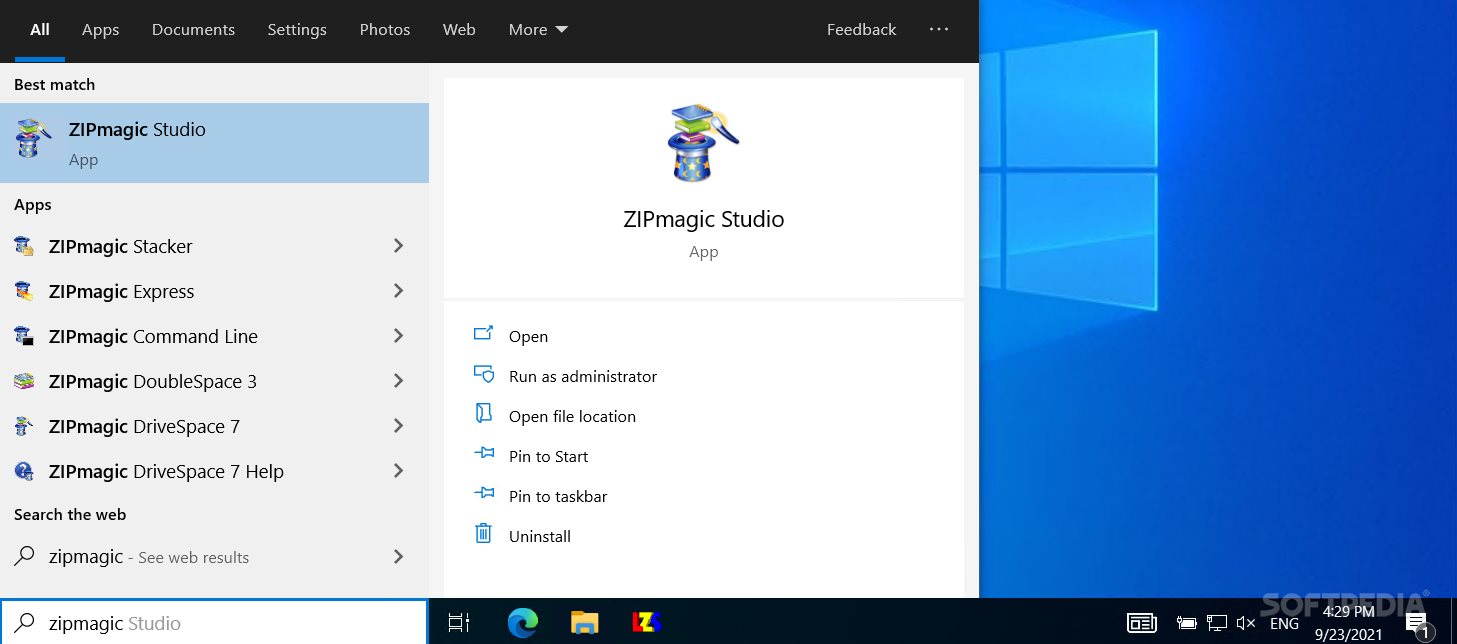Click the 4:29 PM clock in taskbar
Screen dimensions: 1457x644
pos(1348,612)
